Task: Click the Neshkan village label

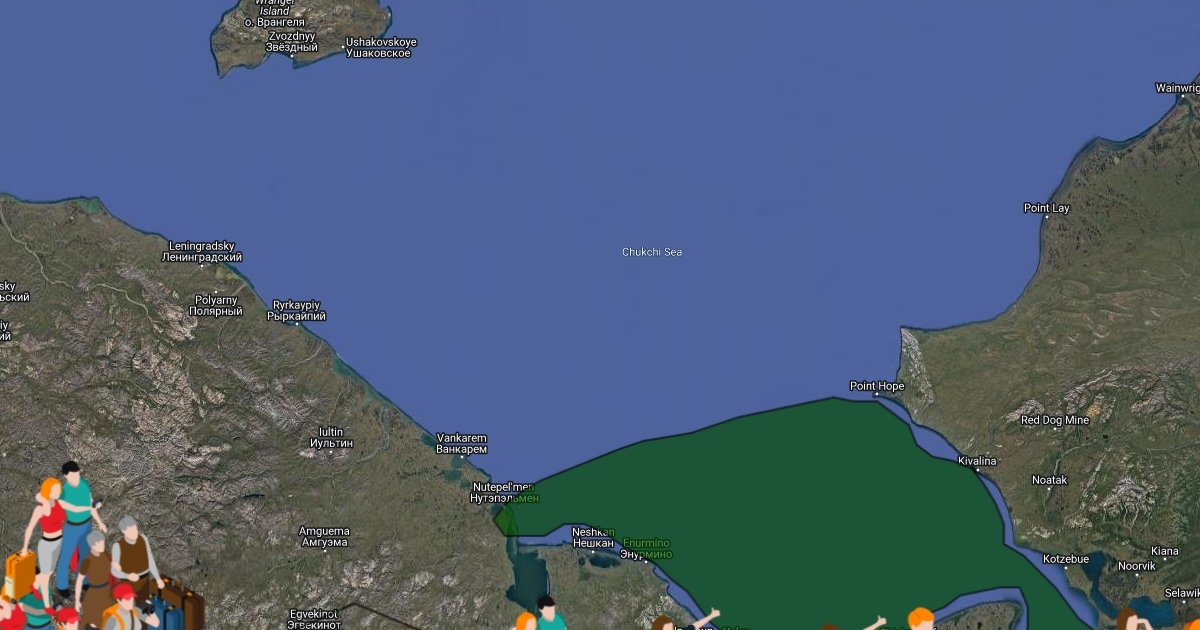Action: click(592, 538)
